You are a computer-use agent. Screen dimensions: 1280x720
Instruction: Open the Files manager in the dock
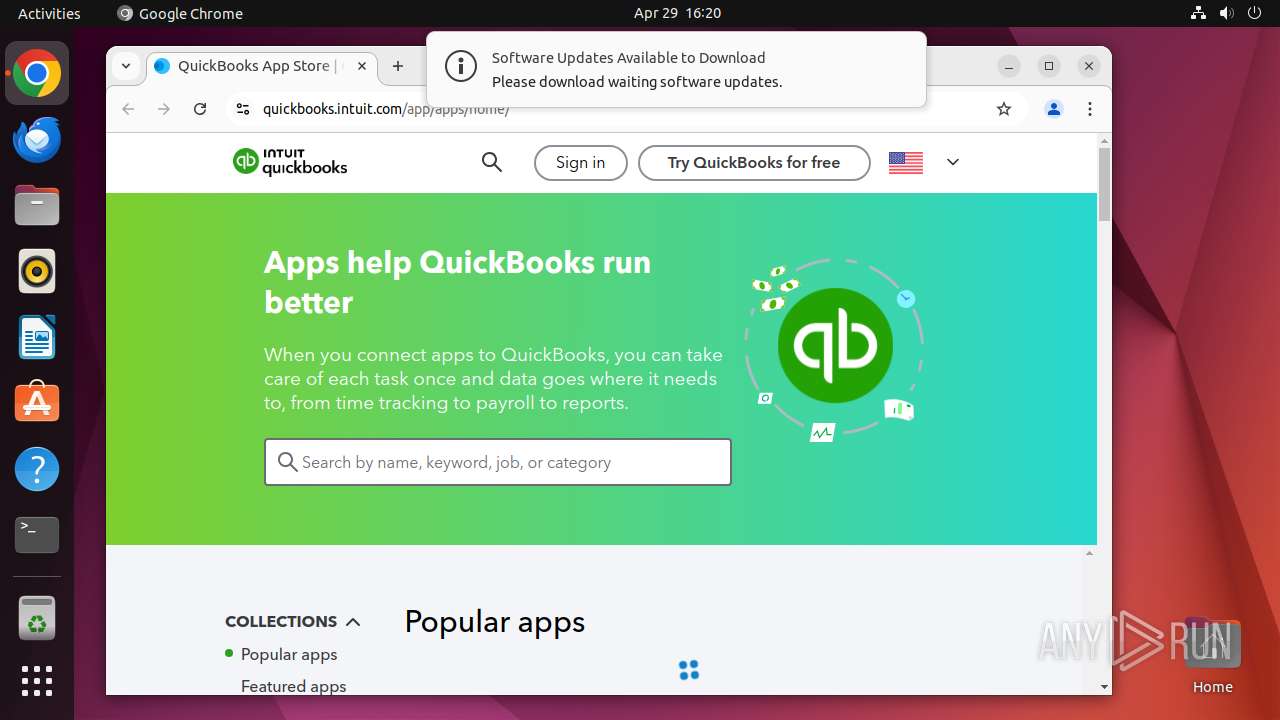pyautogui.click(x=37, y=206)
